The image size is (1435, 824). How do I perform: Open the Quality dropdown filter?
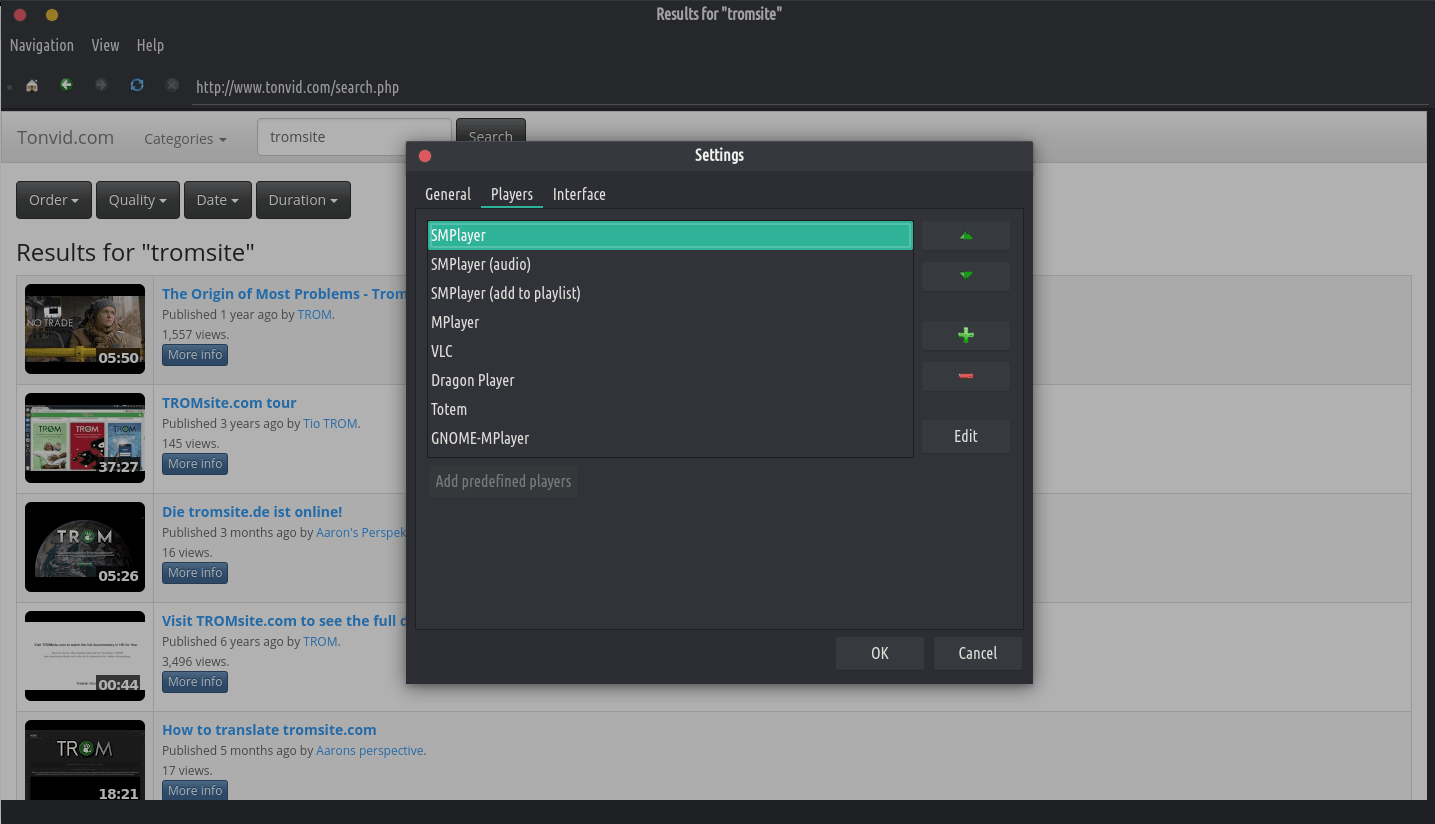138,200
